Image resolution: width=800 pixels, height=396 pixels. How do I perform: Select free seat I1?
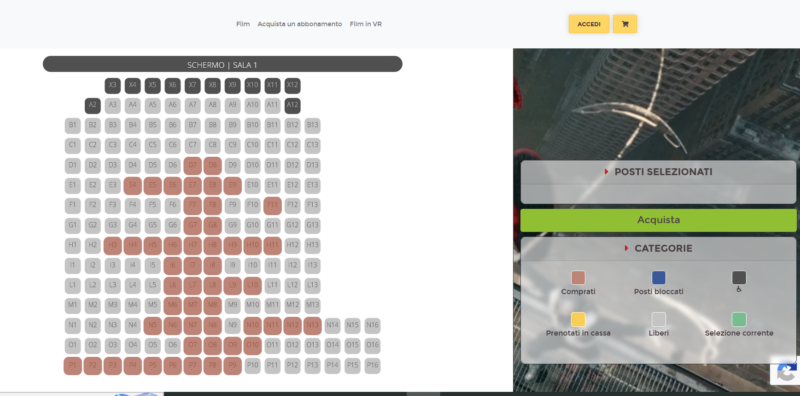tap(72, 265)
